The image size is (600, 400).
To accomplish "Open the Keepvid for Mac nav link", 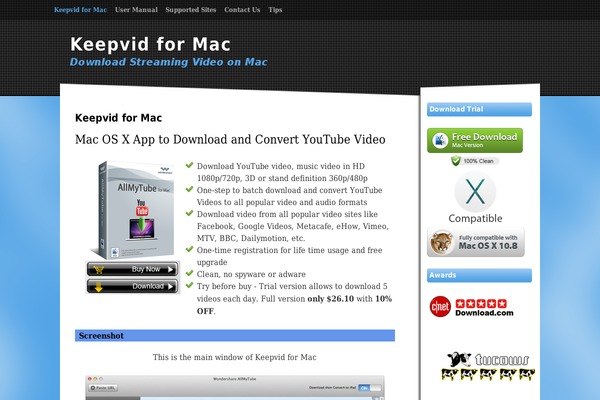I will pyautogui.click(x=80, y=10).
